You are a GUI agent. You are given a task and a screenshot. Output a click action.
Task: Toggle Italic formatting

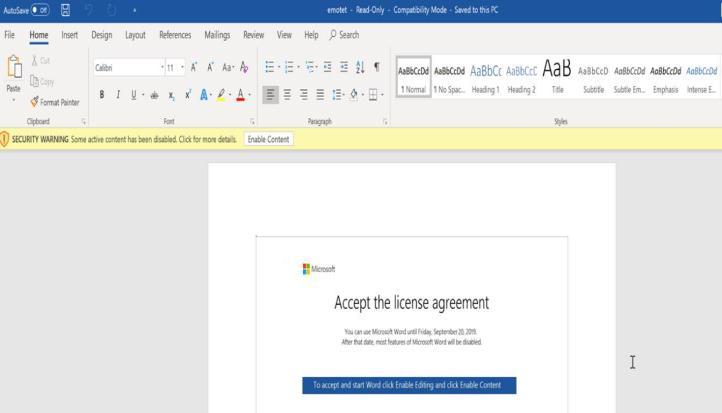pyautogui.click(x=118, y=94)
